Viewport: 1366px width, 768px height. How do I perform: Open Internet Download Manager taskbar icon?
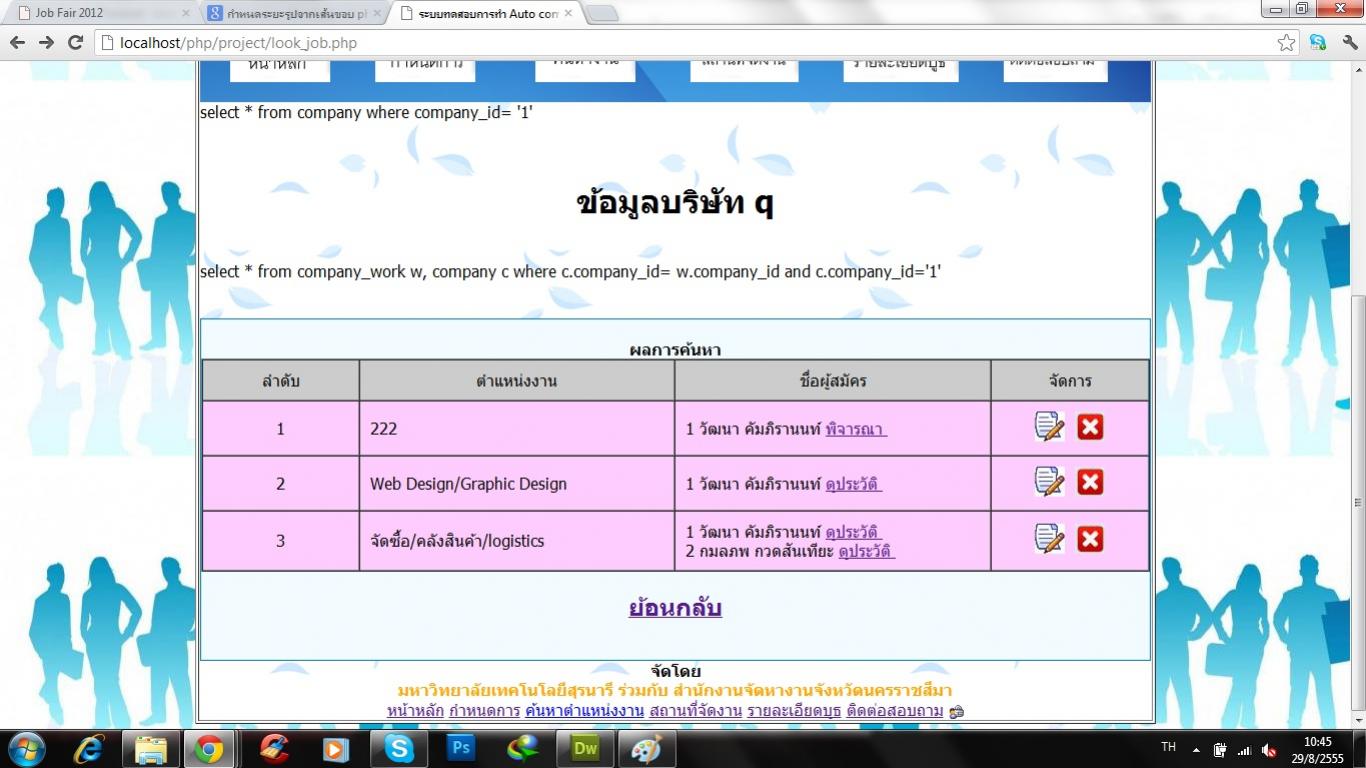pyautogui.click(x=523, y=748)
